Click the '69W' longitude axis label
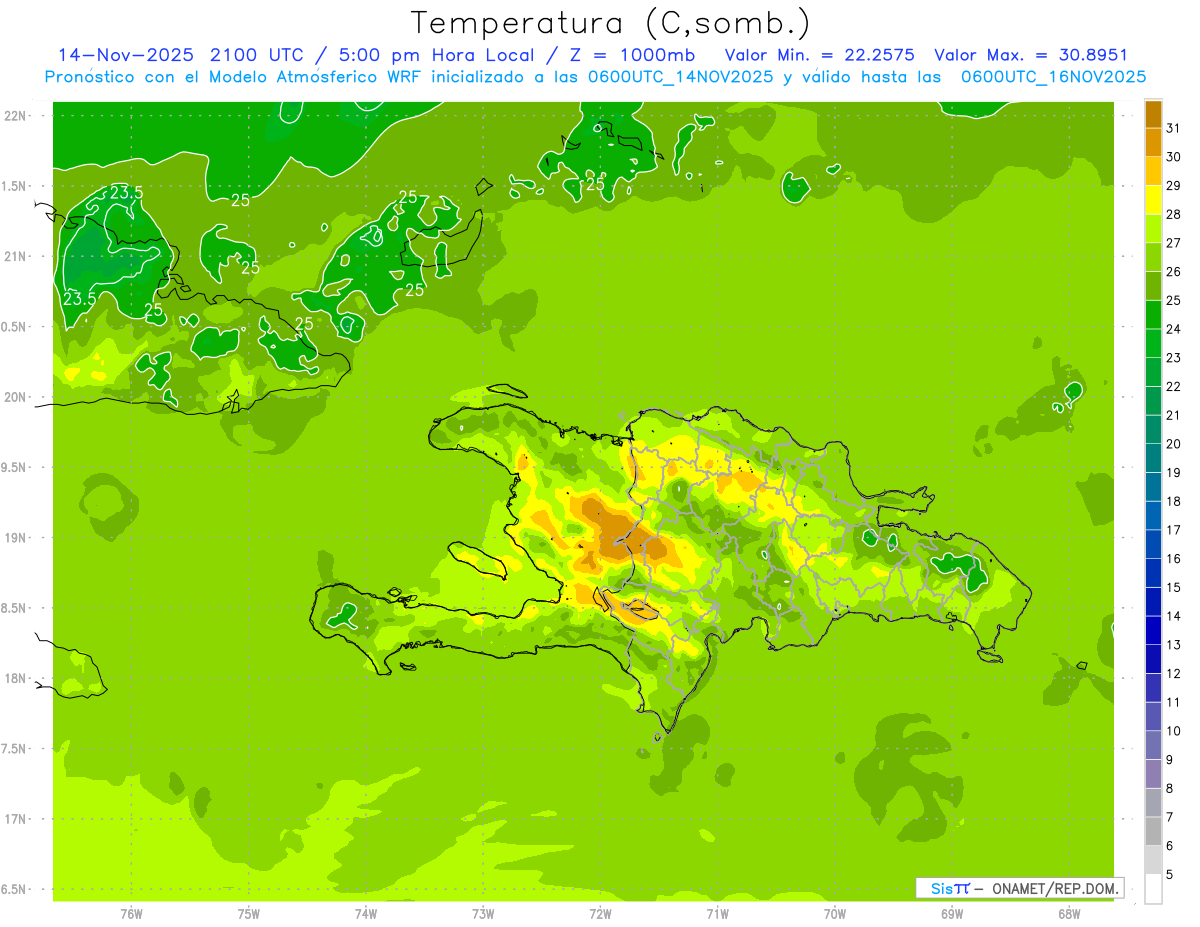 coord(952,913)
